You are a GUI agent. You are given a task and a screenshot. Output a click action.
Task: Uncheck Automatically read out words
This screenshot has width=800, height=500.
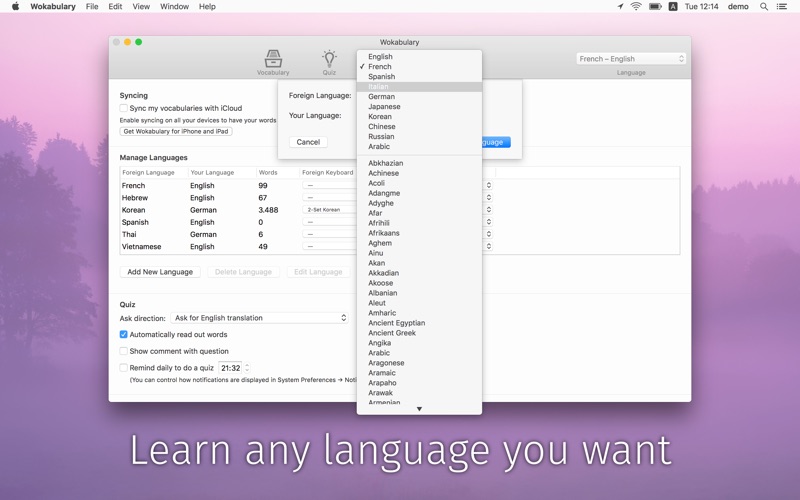click(123, 335)
